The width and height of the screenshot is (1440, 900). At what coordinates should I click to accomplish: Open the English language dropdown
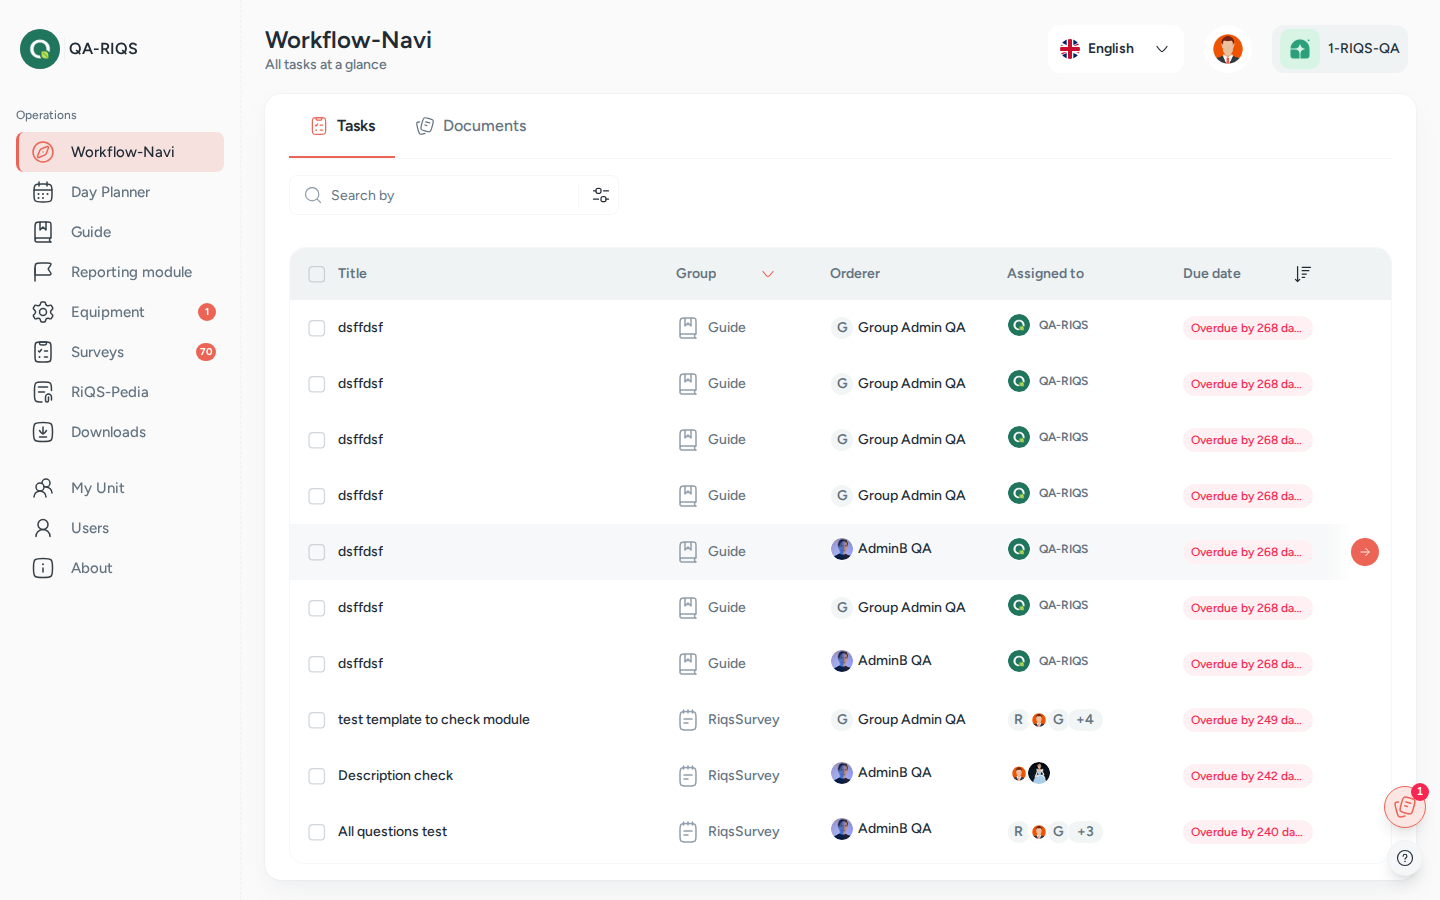(1116, 49)
